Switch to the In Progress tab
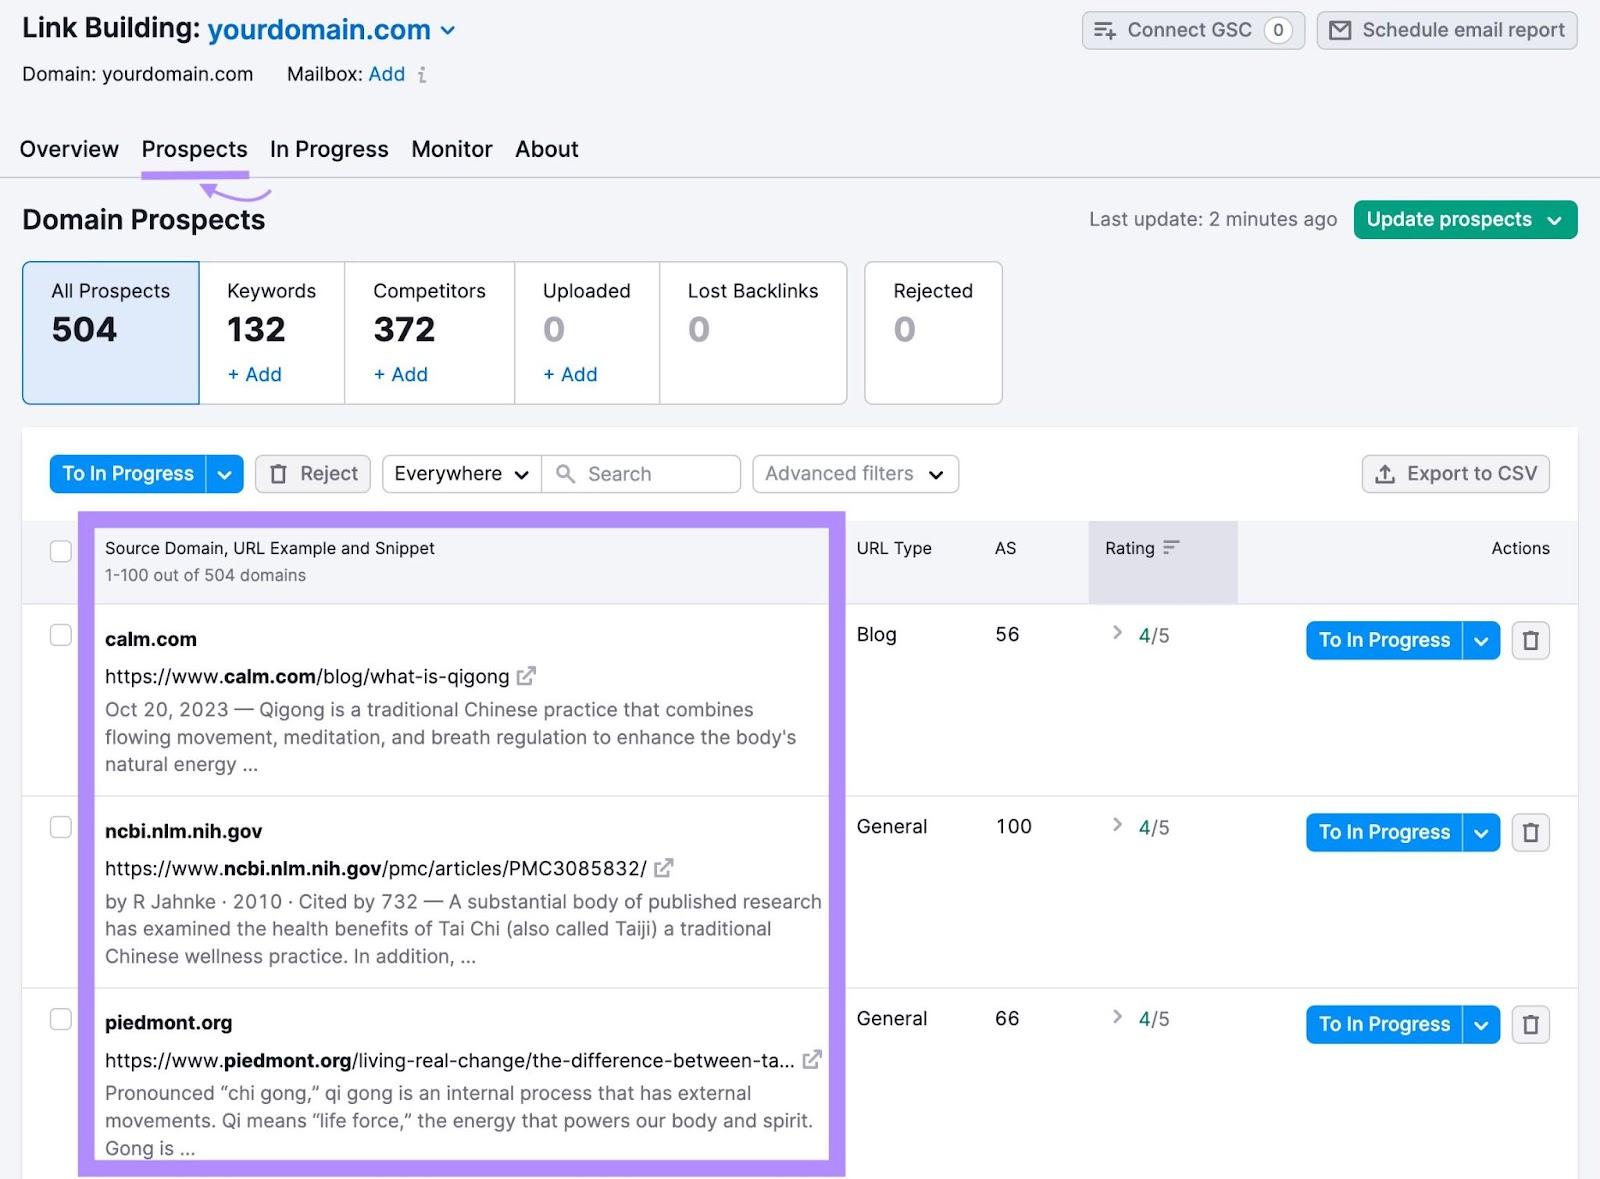The width and height of the screenshot is (1600, 1179). coord(329,149)
